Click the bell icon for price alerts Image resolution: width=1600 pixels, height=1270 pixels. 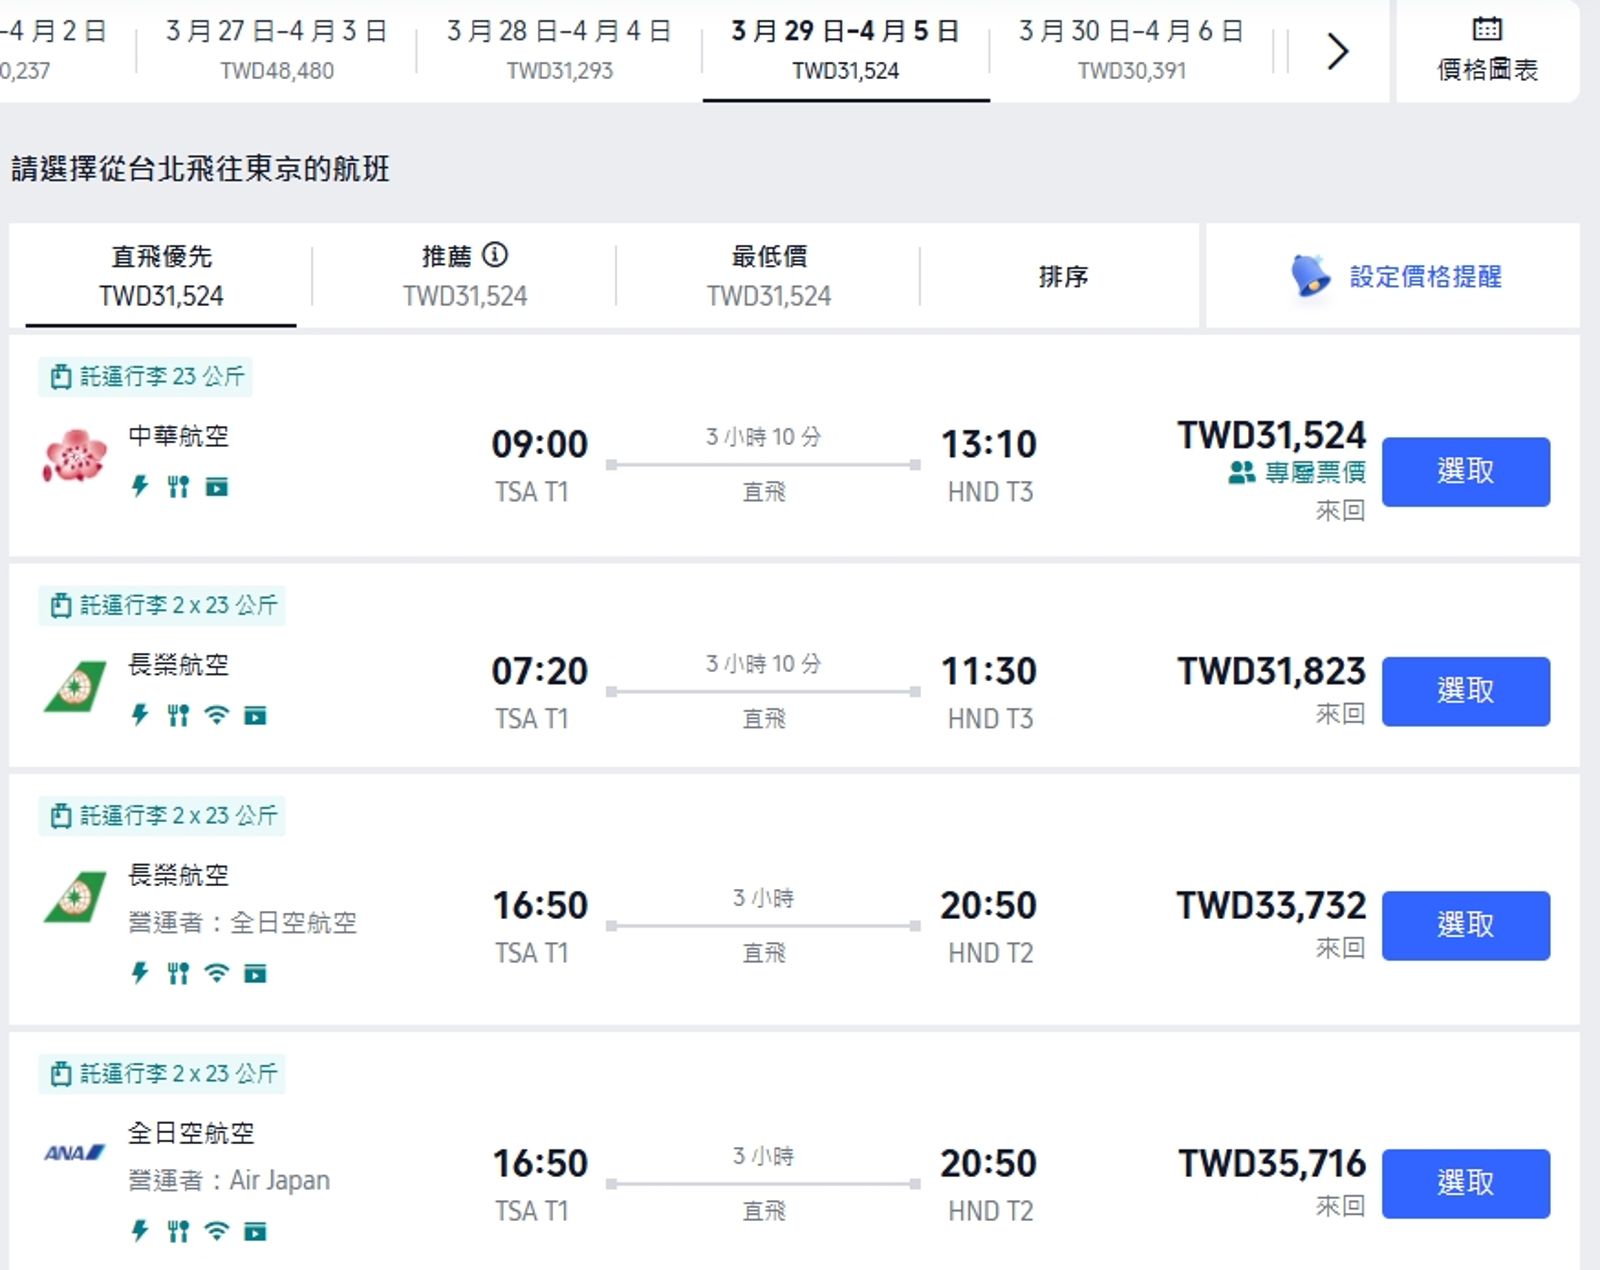point(1310,275)
